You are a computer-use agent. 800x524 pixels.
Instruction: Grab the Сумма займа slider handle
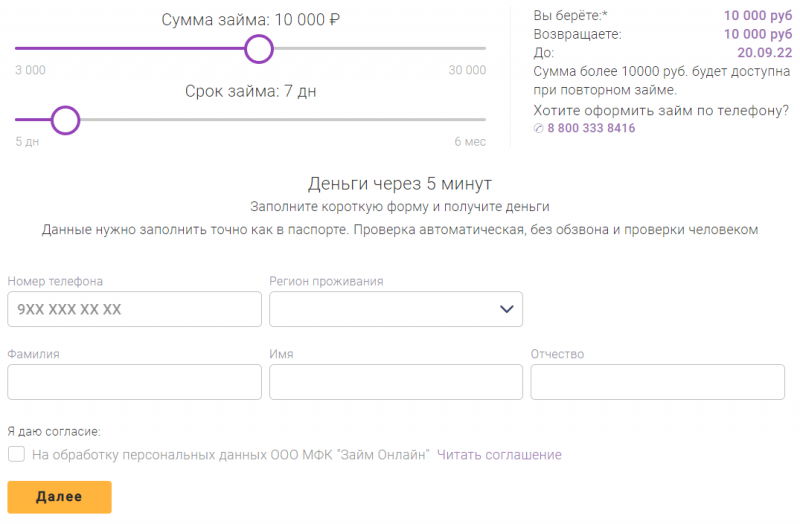point(258,48)
